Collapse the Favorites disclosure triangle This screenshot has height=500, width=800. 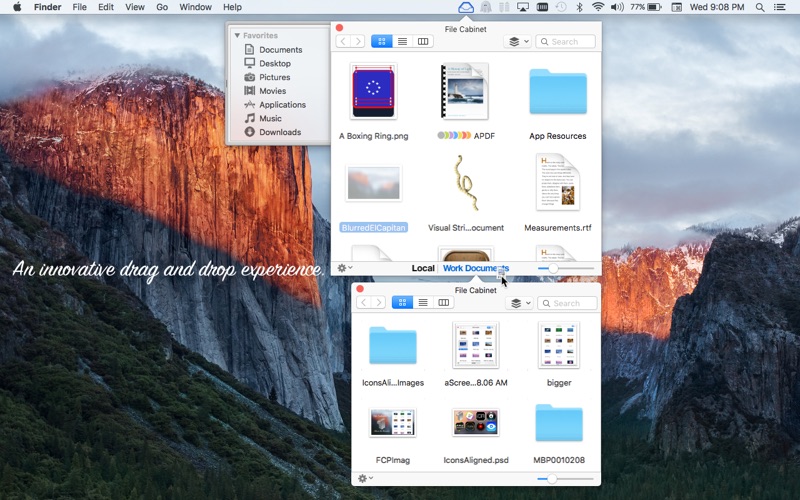click(237, 35)
